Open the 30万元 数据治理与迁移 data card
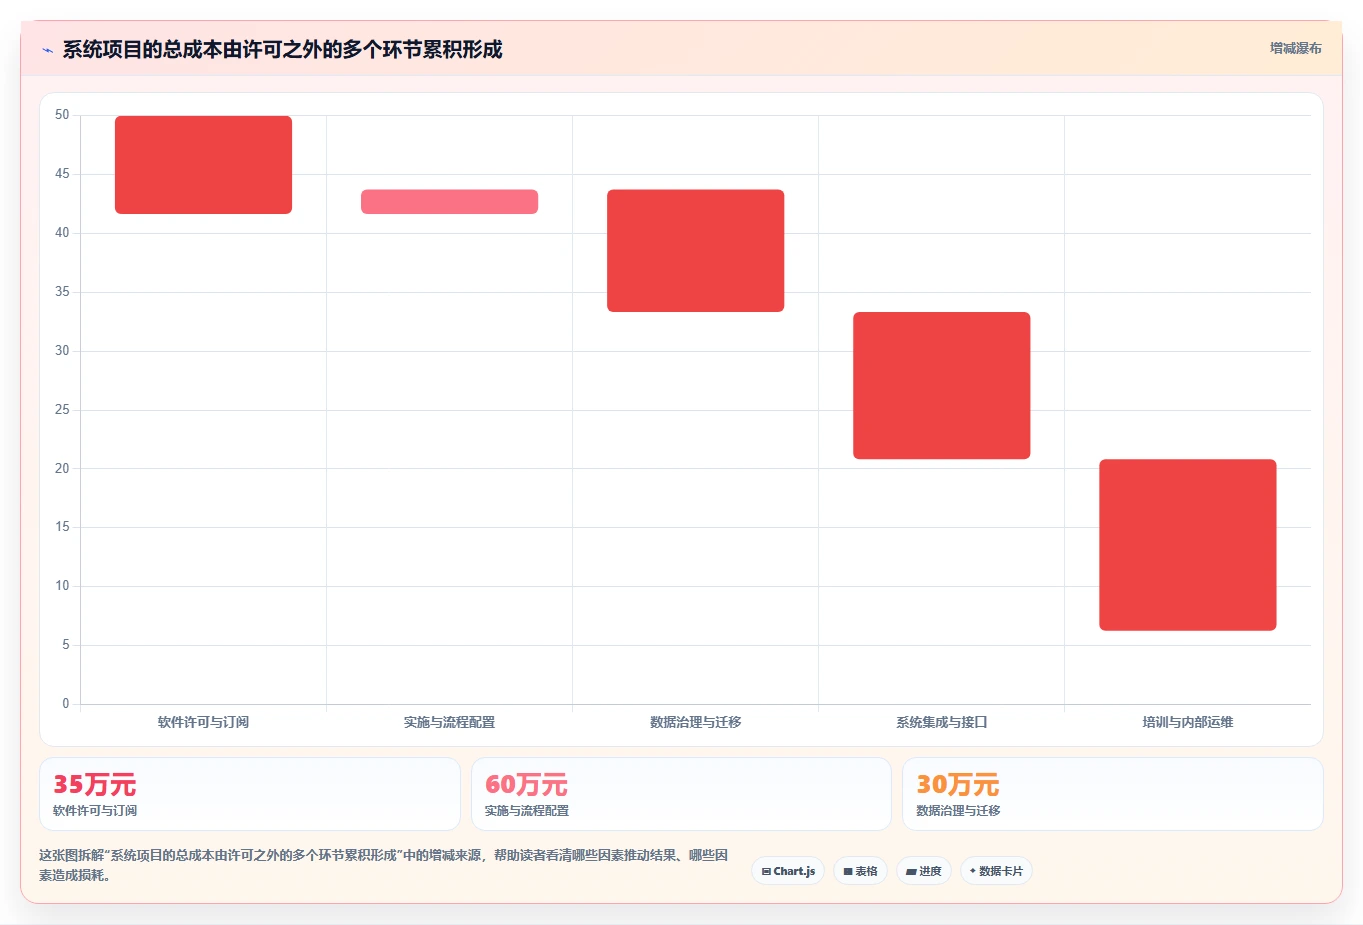1363x925 pixels. (x=1112, y=794)
